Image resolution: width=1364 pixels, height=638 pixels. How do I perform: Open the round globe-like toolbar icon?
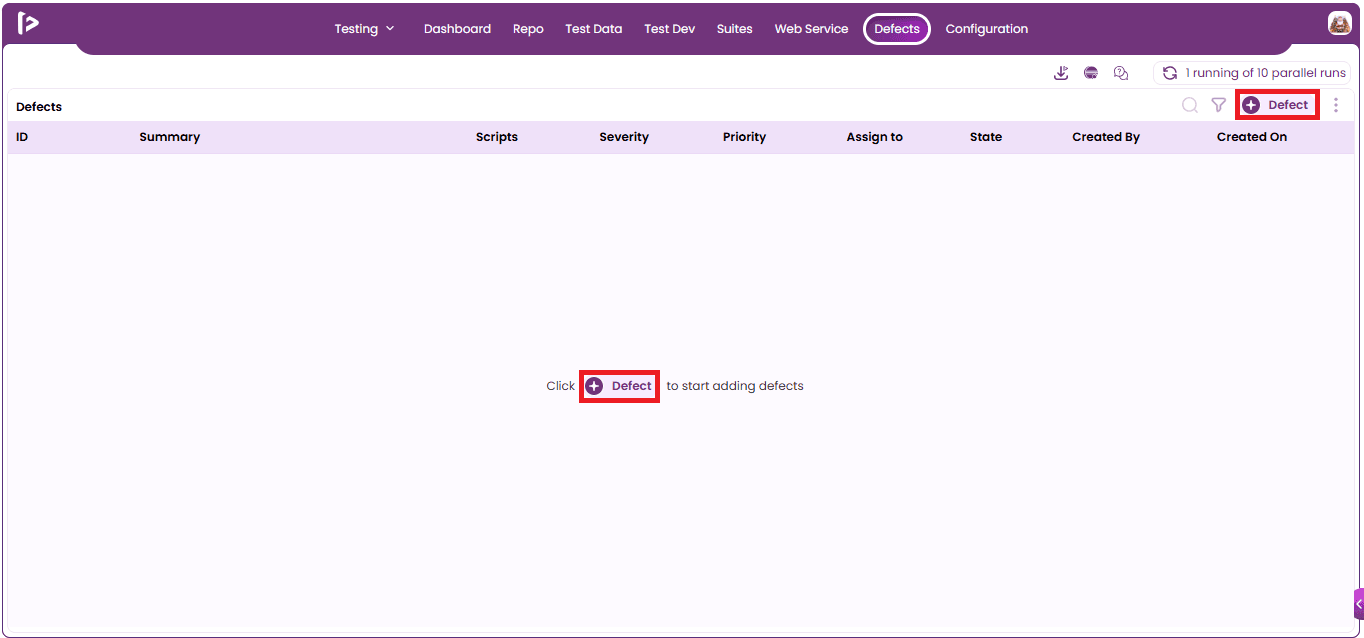point(1091,73)
